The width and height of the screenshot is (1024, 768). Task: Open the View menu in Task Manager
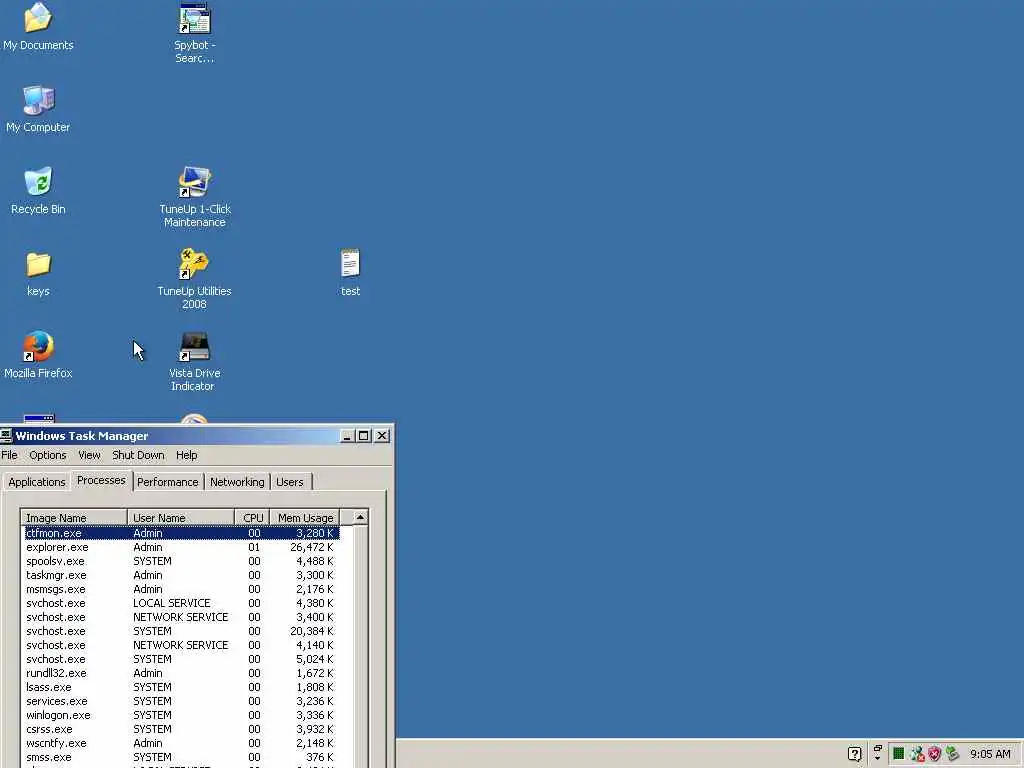89,455
